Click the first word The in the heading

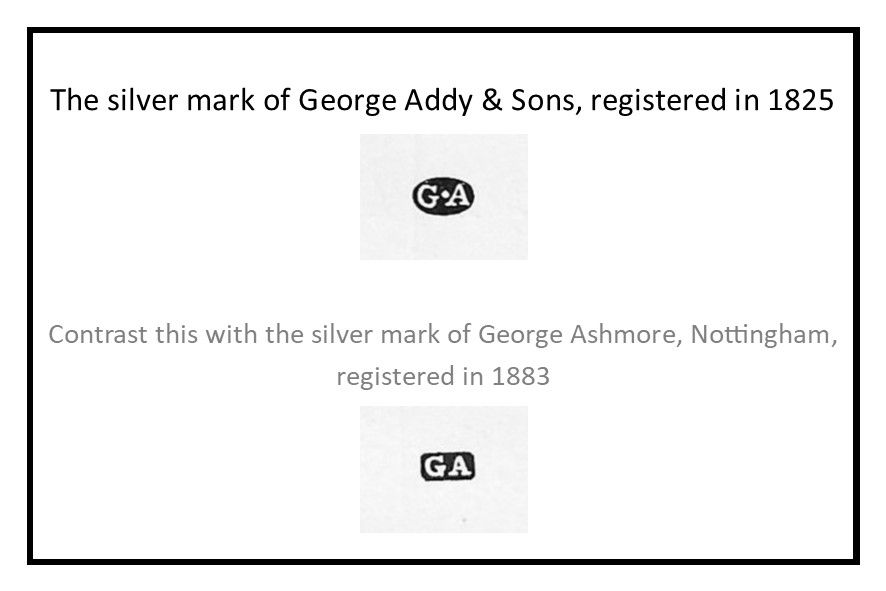[72, 101]
